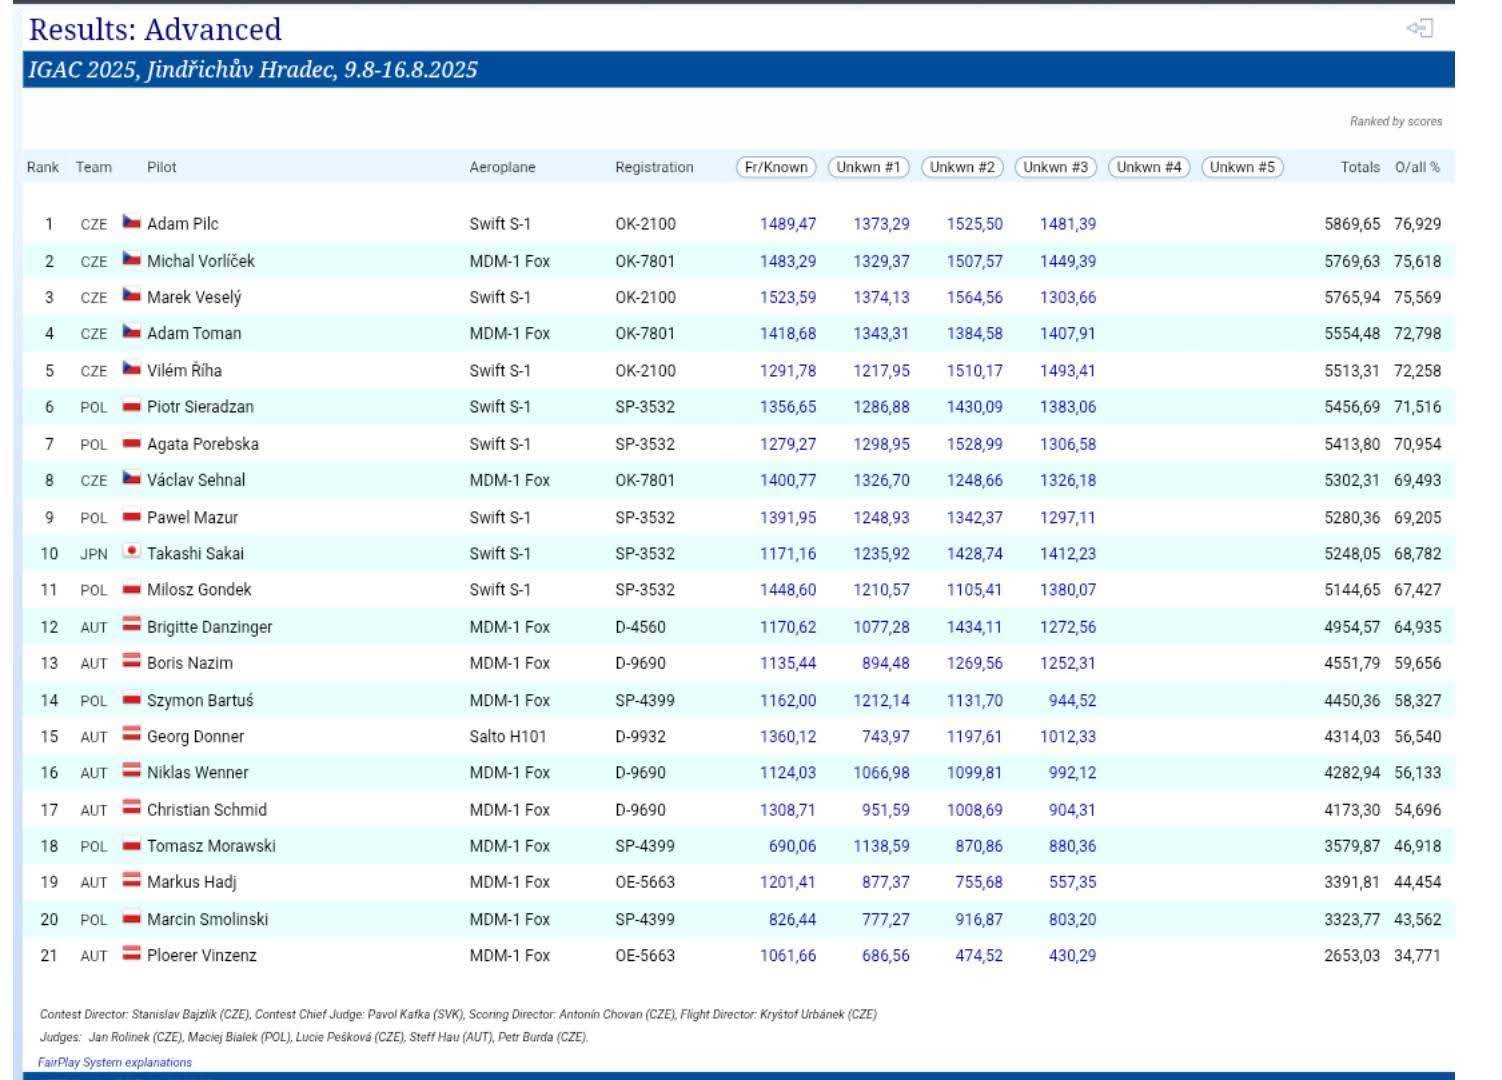
Task: Click Tomasz Morawski's Fr/Known score 690,06
Action: (x=792, y=846)
